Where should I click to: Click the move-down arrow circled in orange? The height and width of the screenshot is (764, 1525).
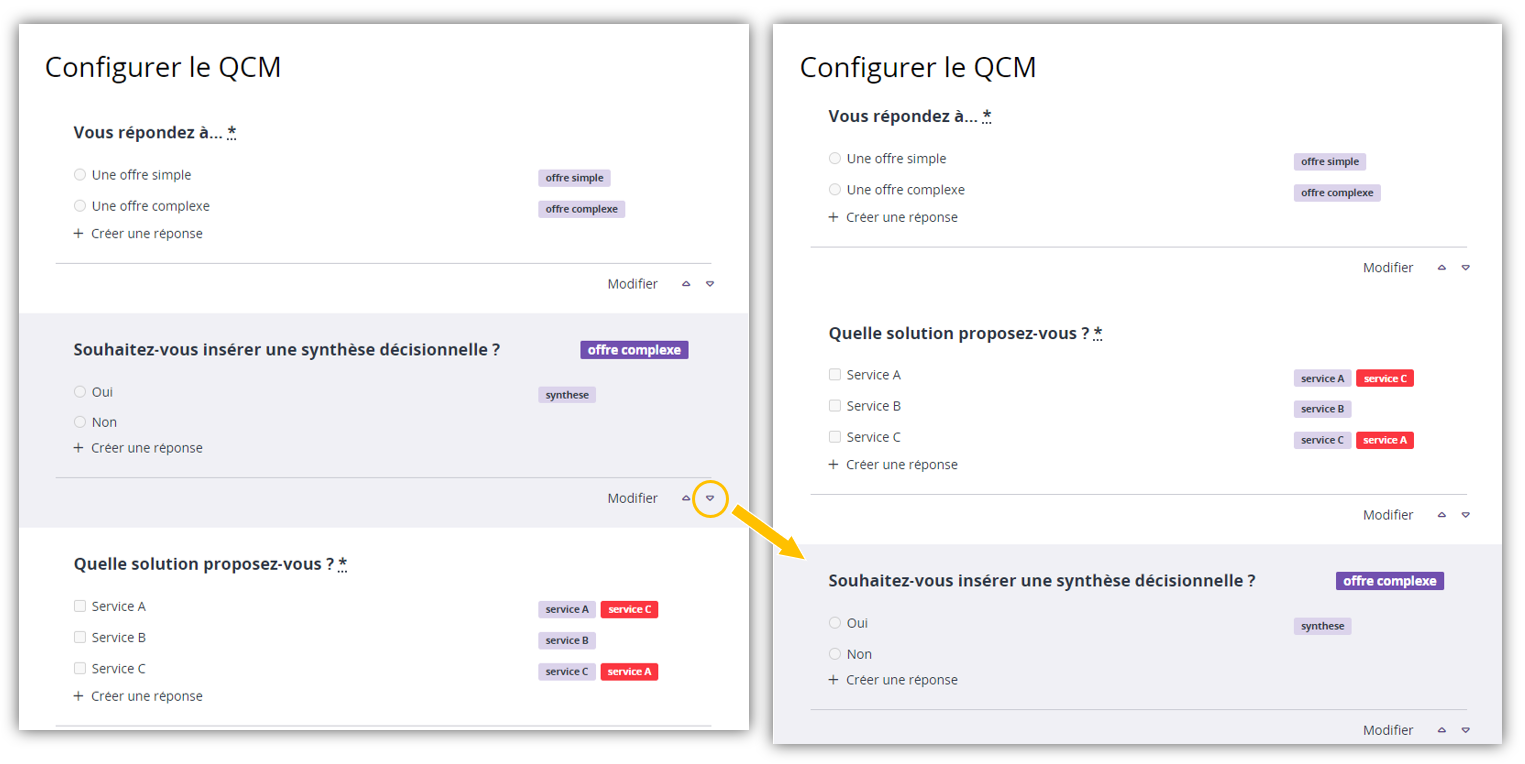click(x=710, y=498)
